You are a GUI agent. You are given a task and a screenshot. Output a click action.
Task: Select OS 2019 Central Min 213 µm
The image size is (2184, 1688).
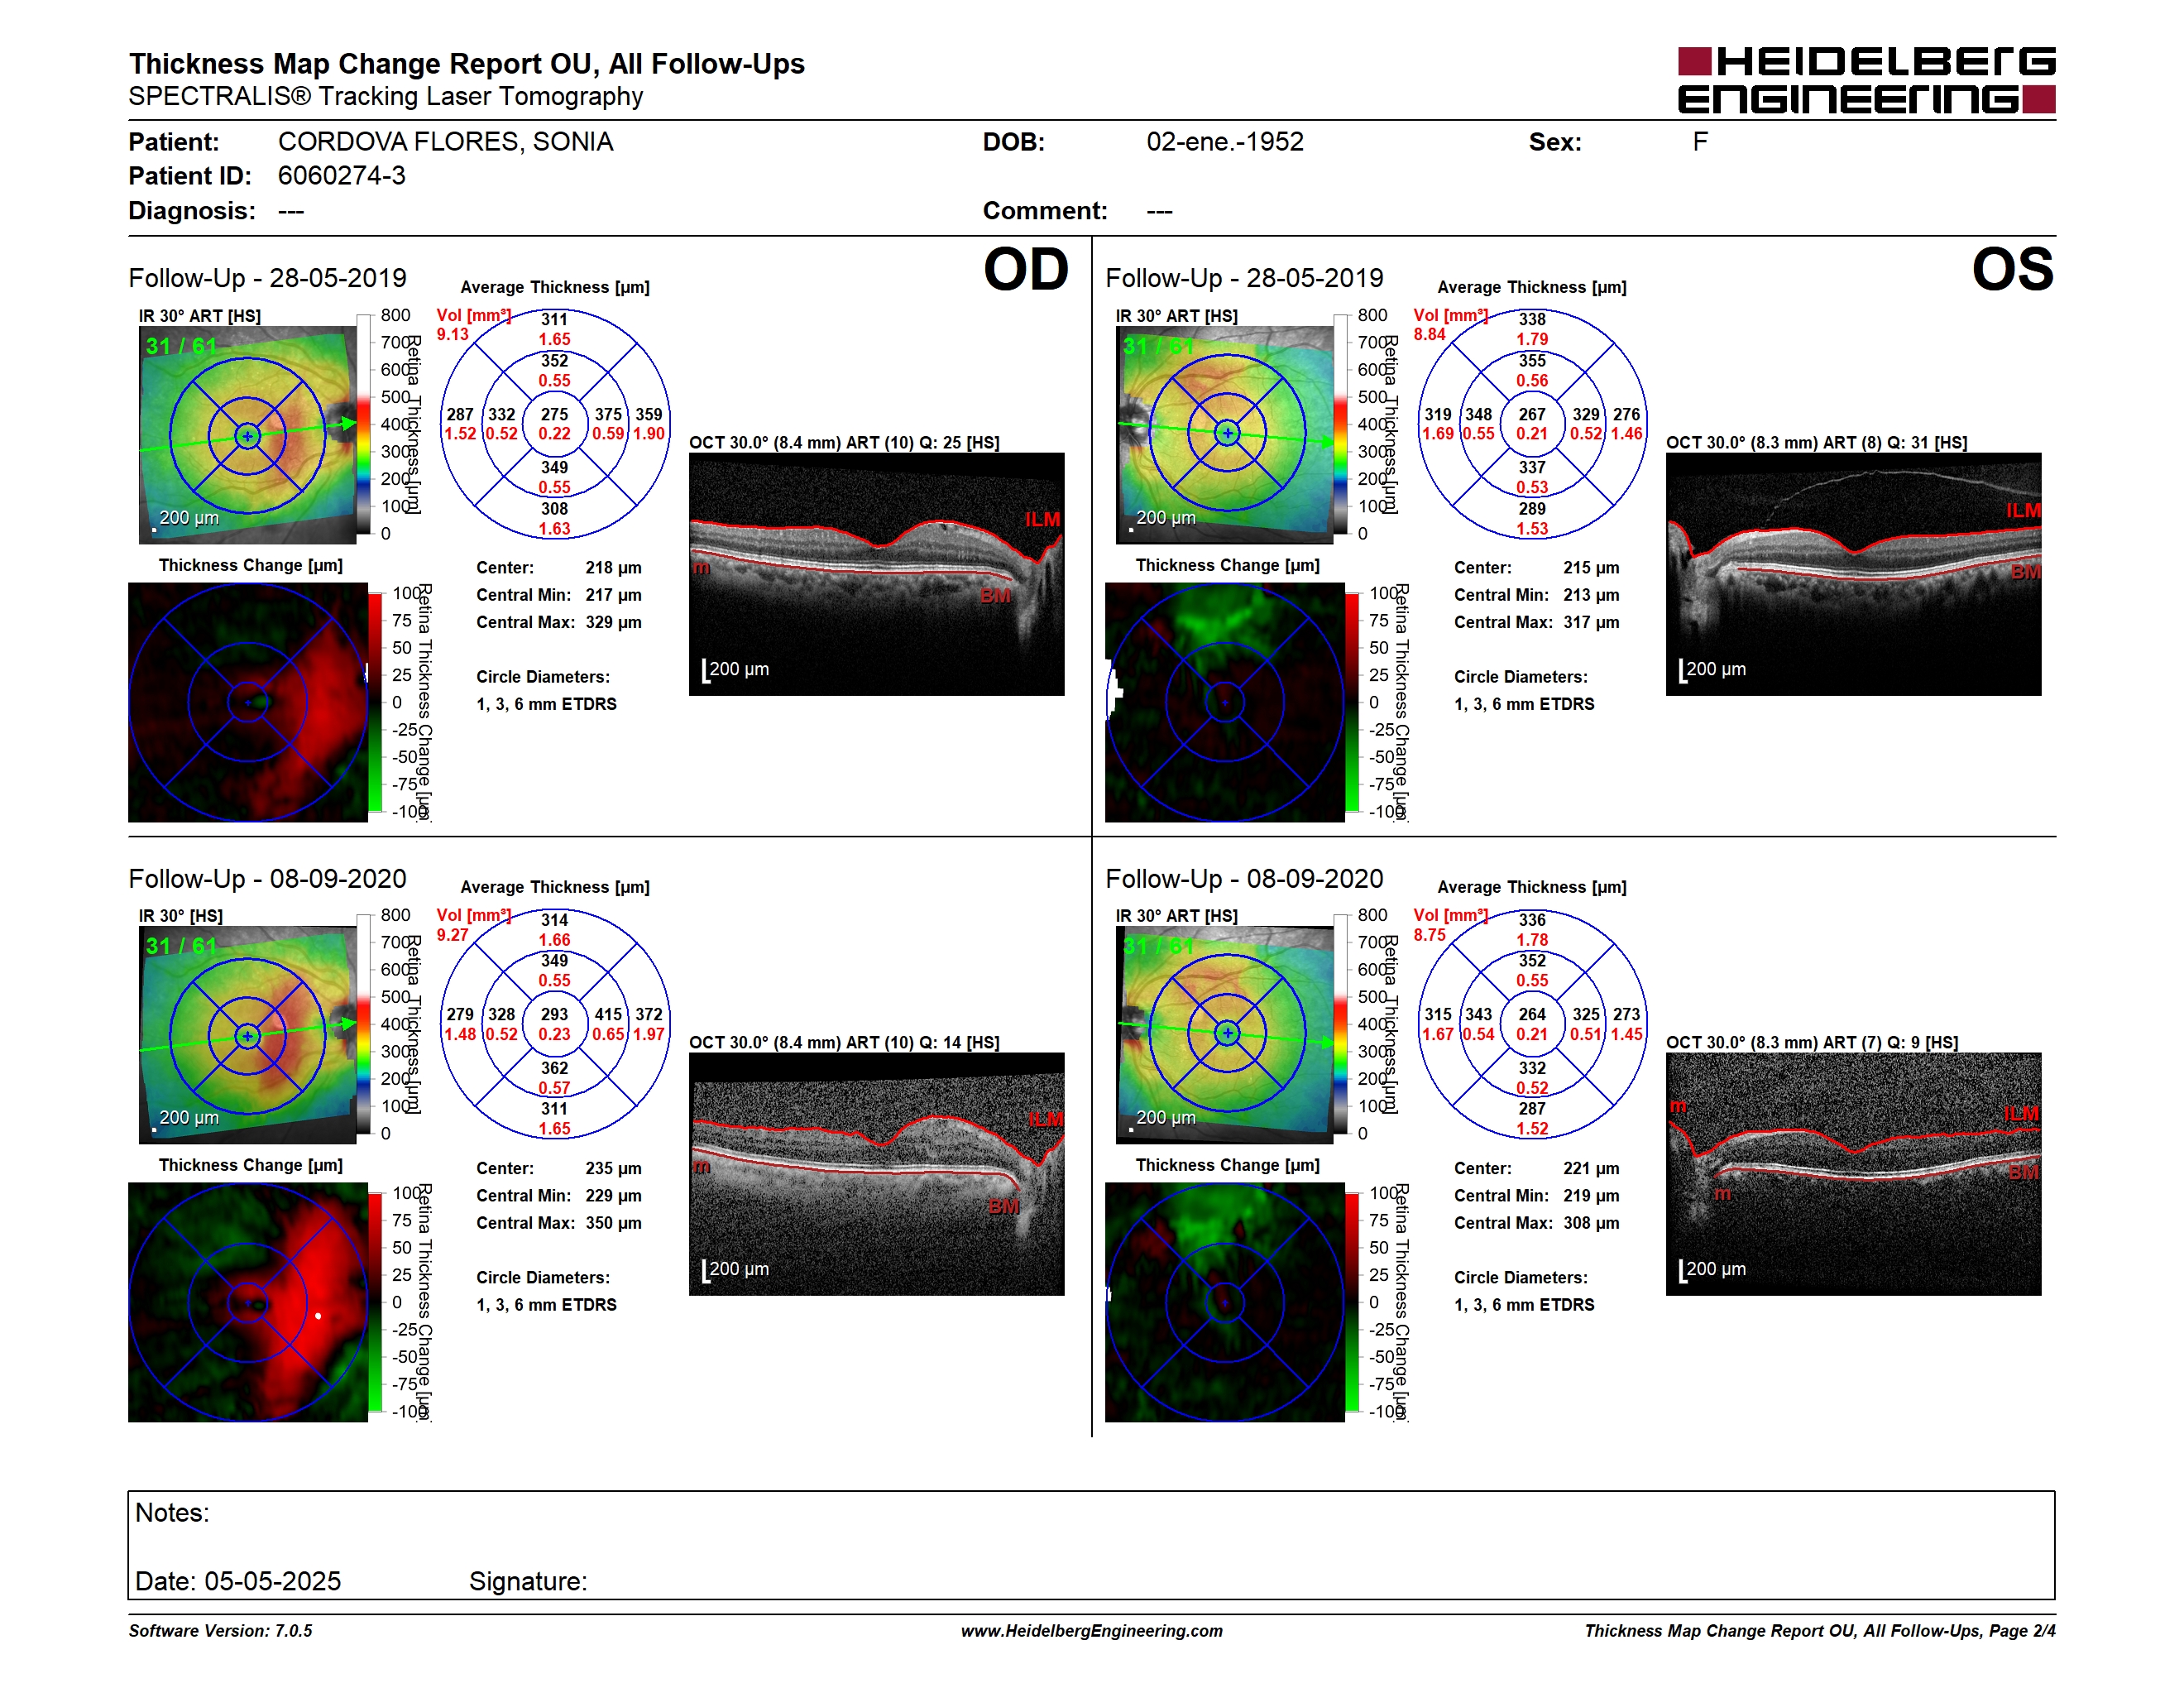point(1537,595)
